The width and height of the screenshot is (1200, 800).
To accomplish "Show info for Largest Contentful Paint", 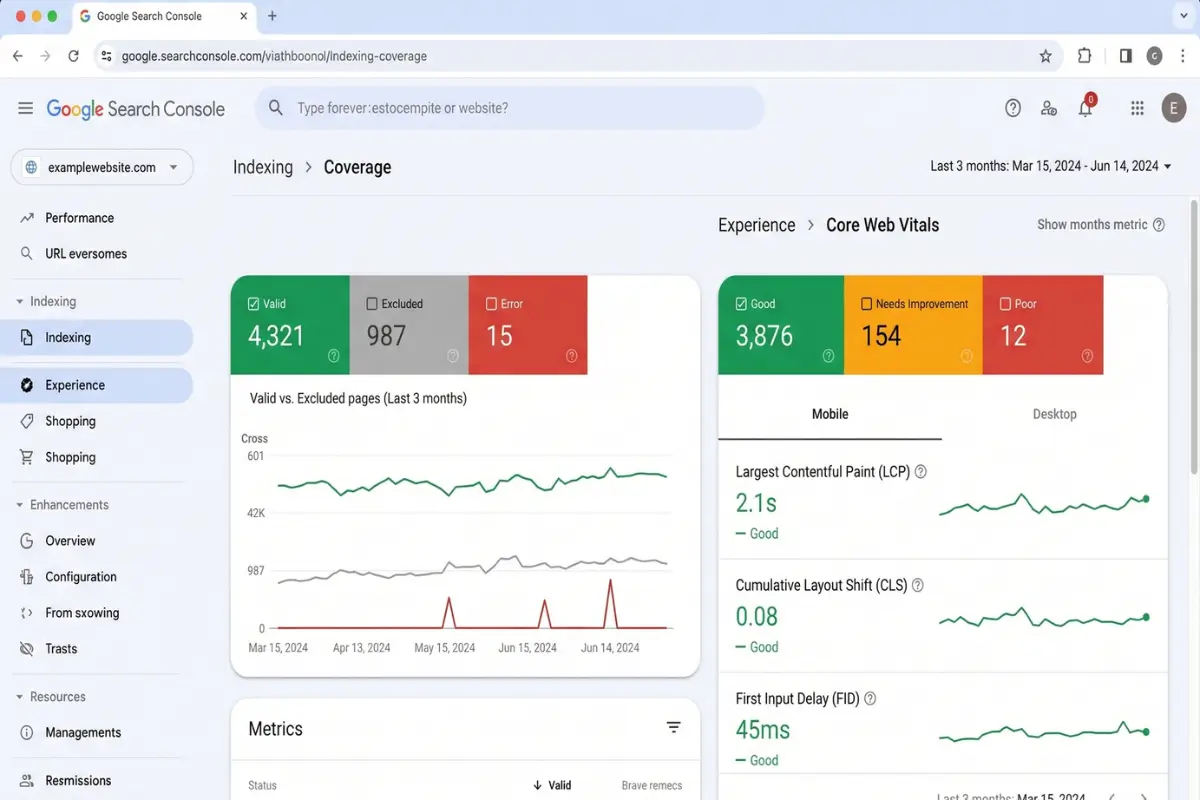I will coord(921,471).
